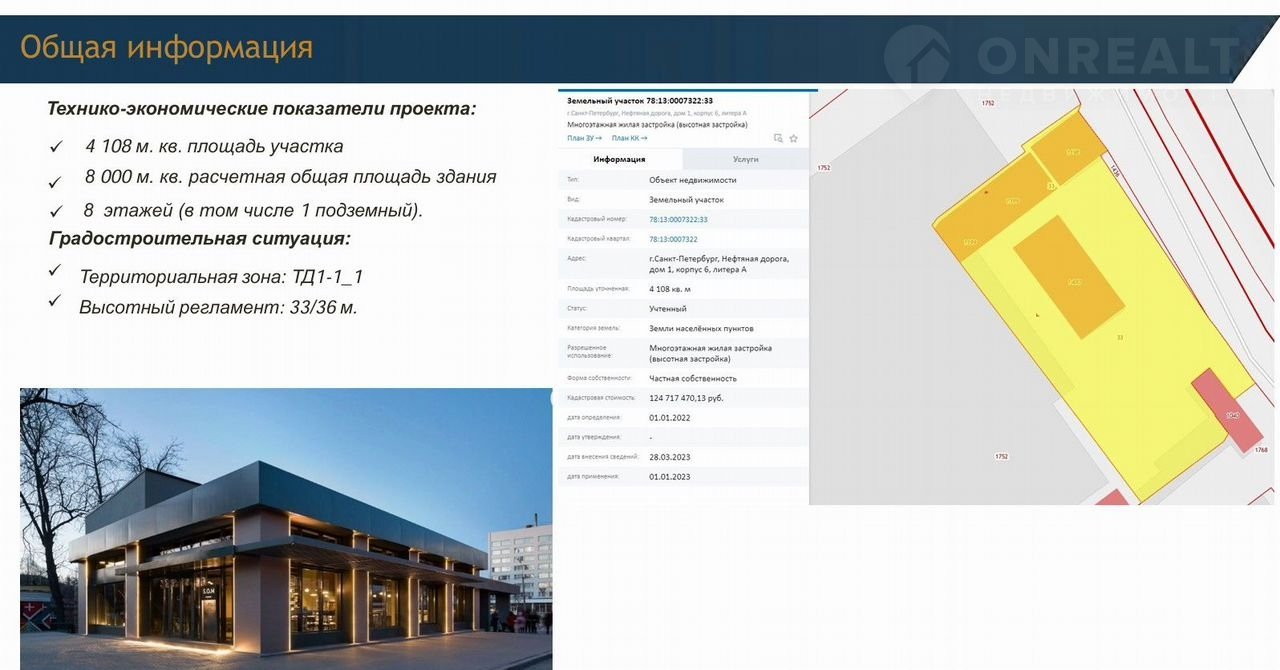Click the ONREALT house logo icon
Viewport: 1280px width, 670px height.
pos(917,57)
